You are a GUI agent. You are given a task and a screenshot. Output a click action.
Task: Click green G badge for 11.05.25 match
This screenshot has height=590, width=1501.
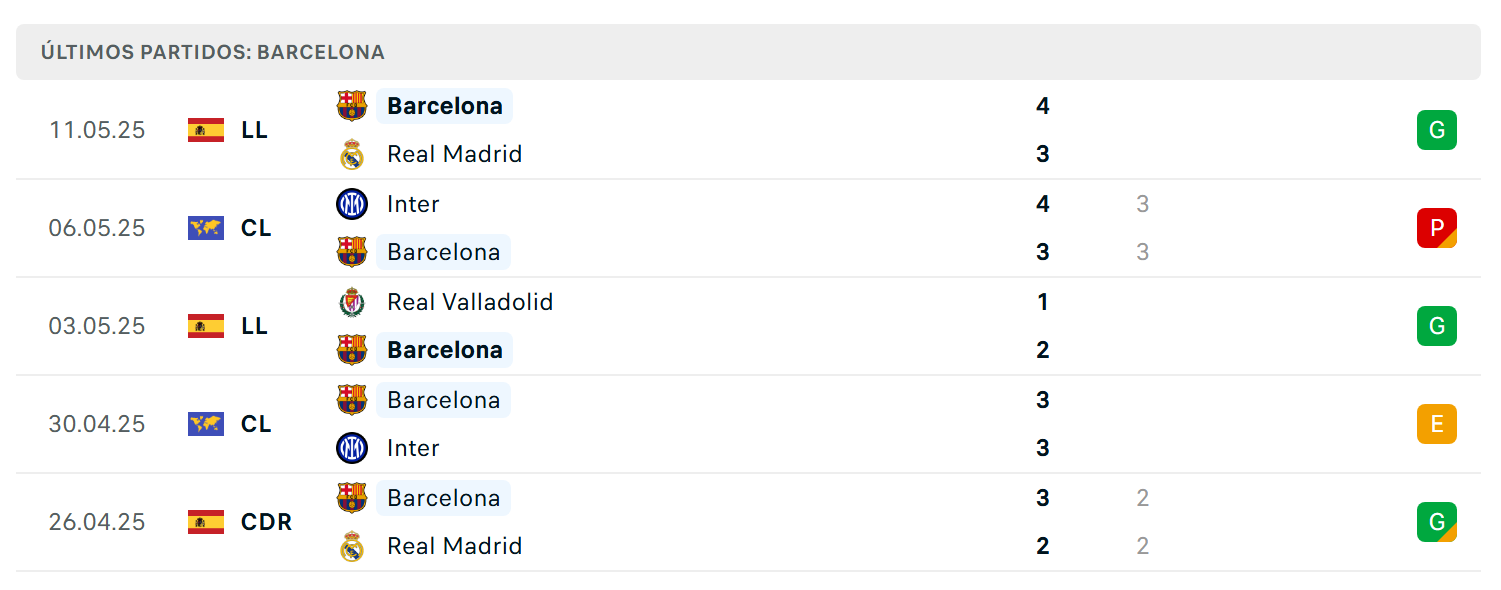(1437, 130)
